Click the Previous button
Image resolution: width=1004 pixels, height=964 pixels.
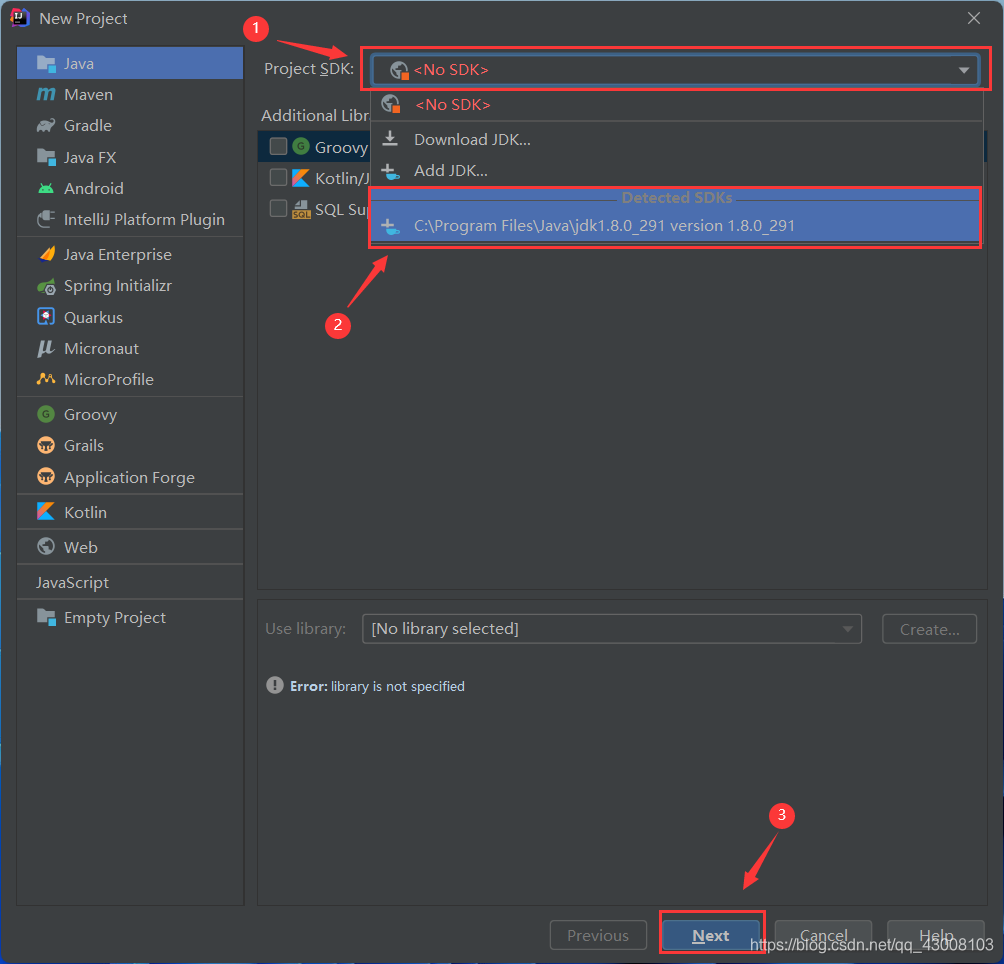click(x=598, y=935)
